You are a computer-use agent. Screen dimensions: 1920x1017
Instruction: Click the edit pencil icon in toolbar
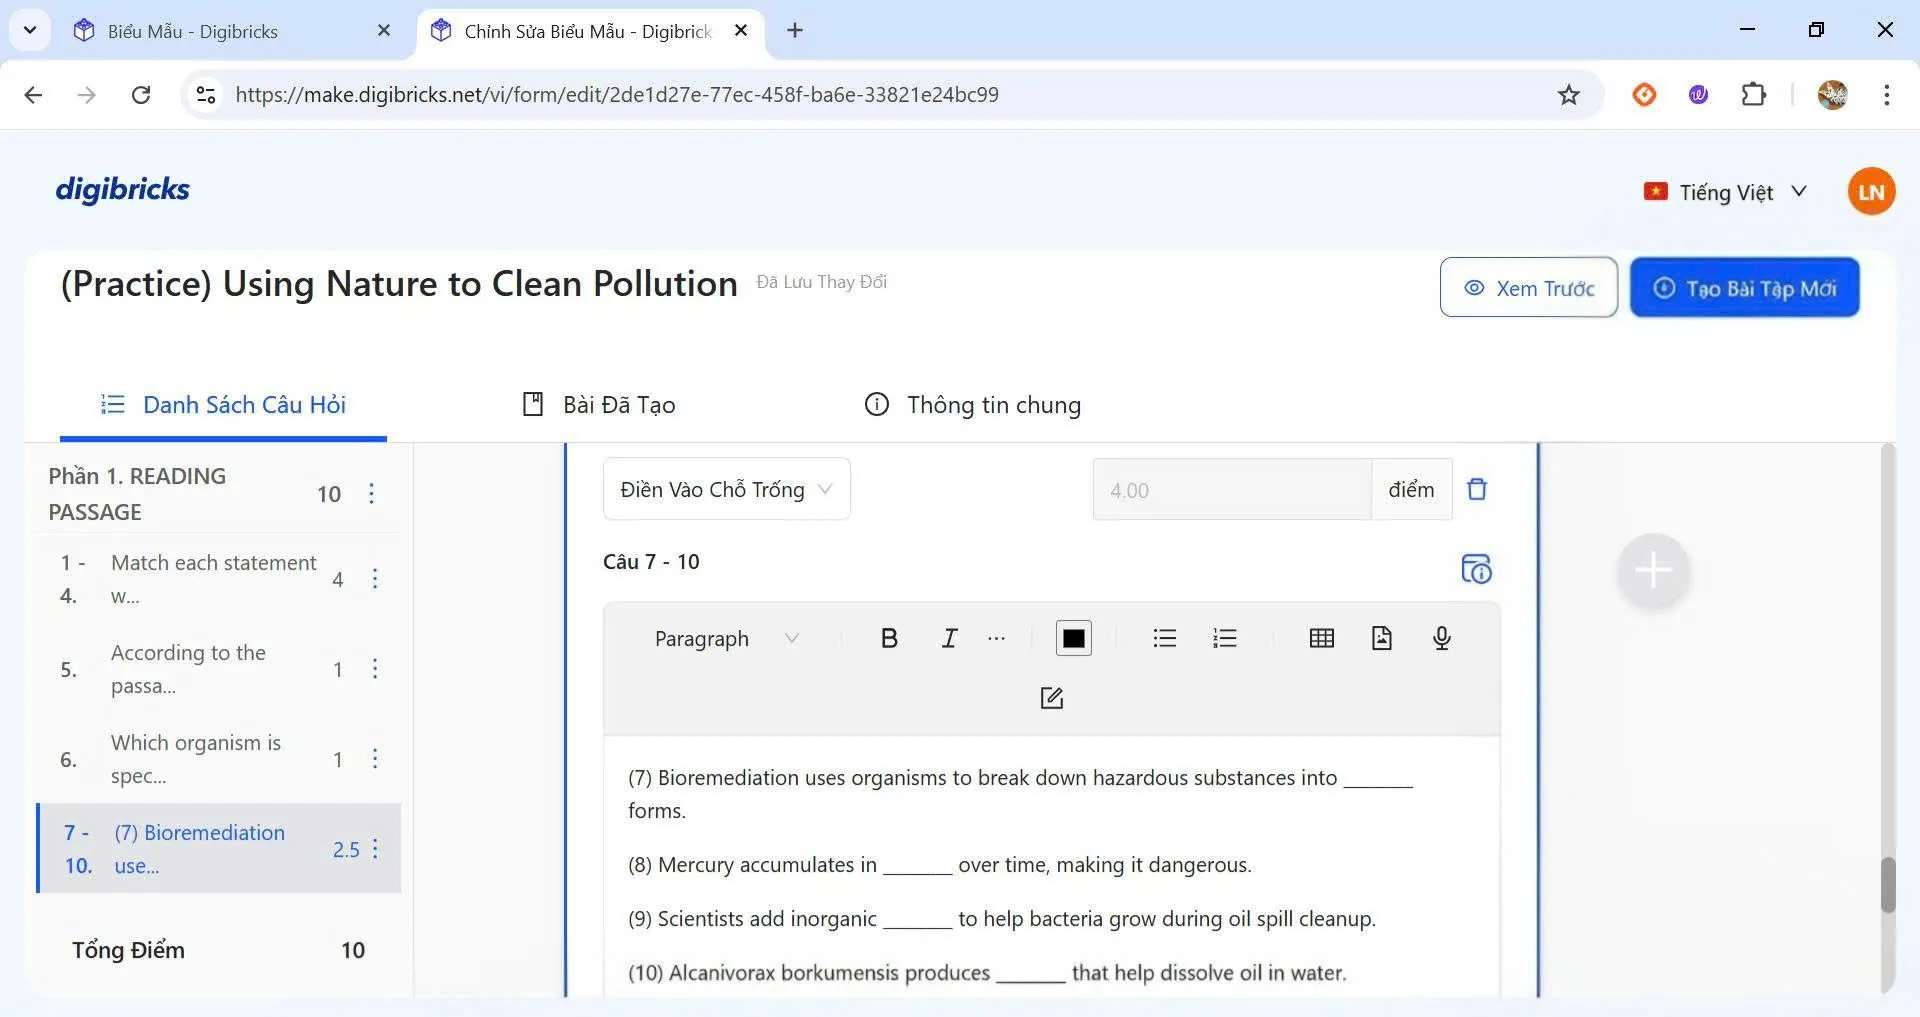pyautogui.click(x=1051, y=698)
